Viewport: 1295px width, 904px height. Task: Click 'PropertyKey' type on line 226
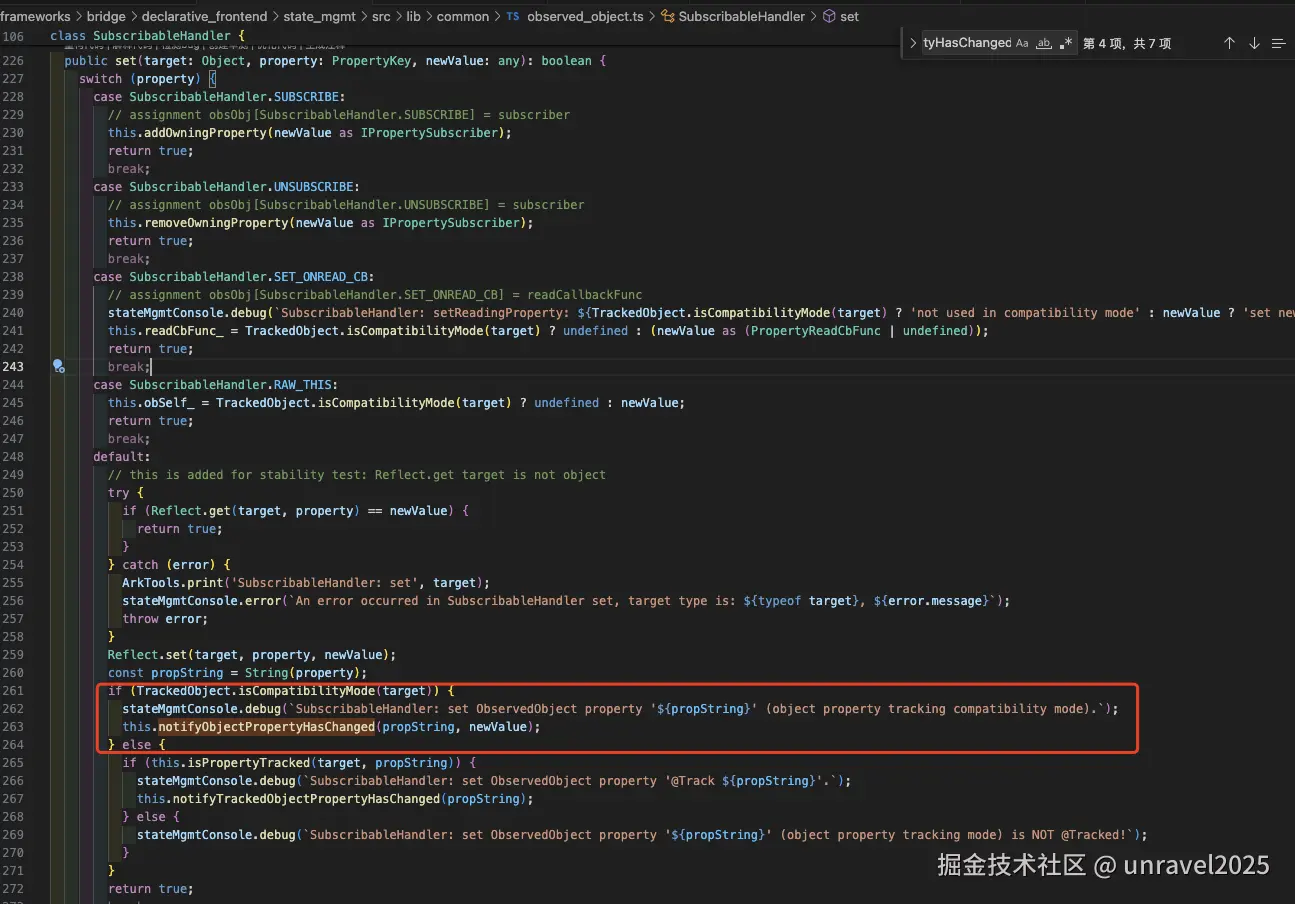371,60
